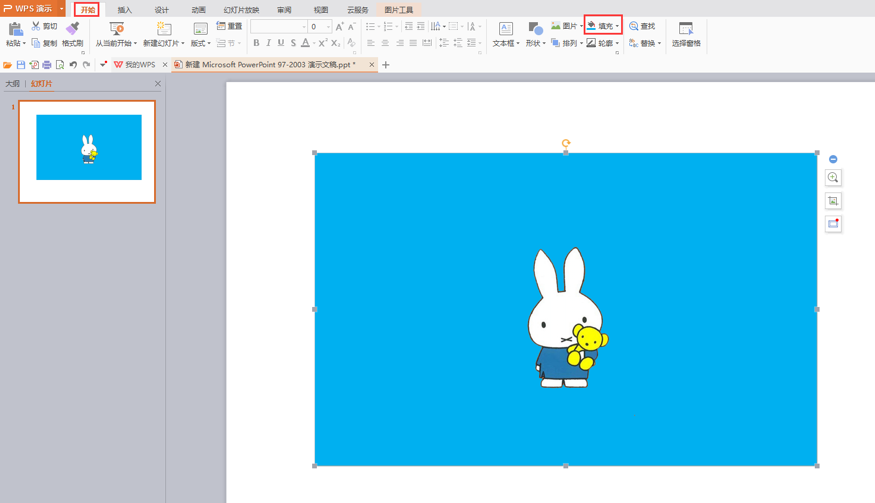This screenshot has width=875, height=503.
Task: Click the increase font size icon
Action: pyautogui.click(x=339, y=26)
